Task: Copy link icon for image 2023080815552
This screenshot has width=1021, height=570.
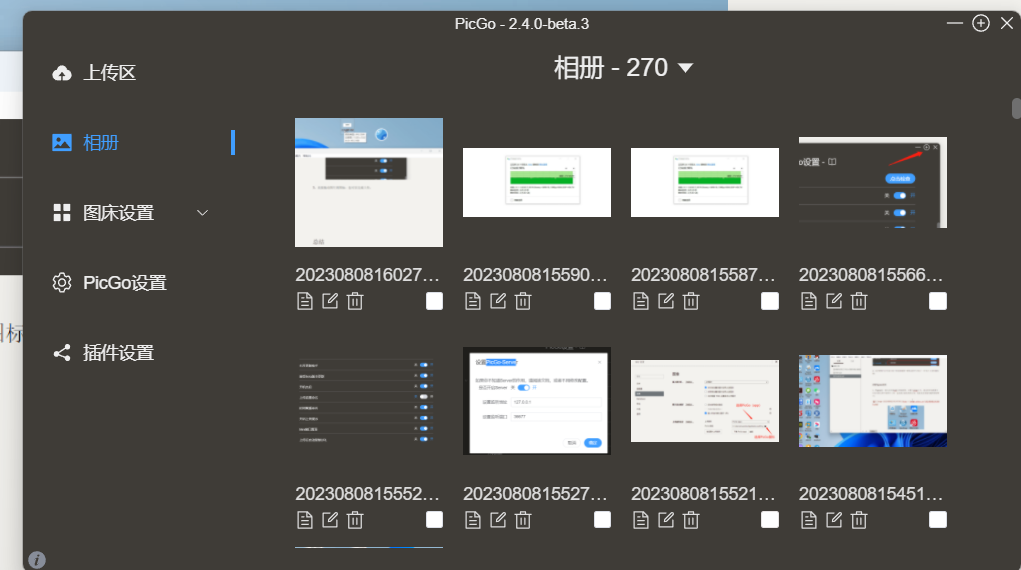Action: tap(305, 520)
